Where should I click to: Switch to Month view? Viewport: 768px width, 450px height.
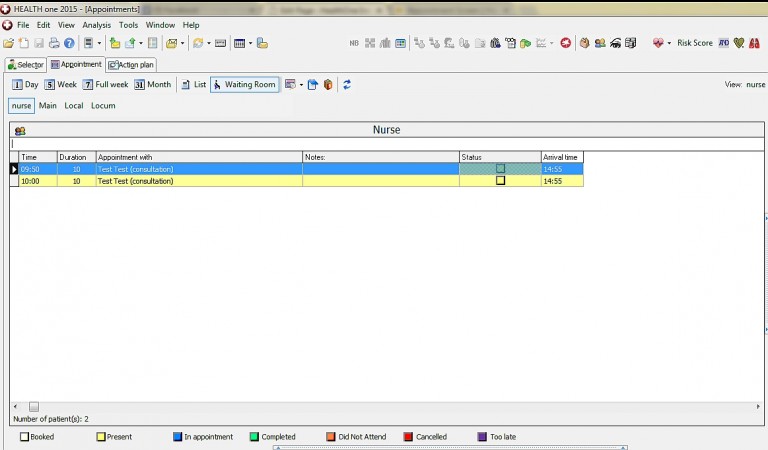tap(152, 84)
